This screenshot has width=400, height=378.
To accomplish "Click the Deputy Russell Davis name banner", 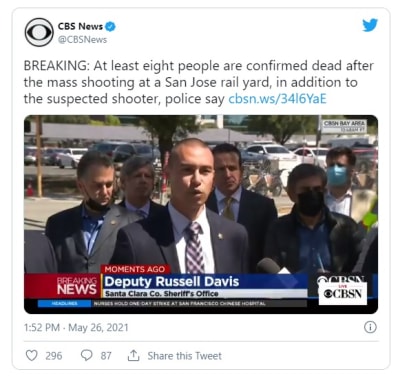I will (172, 282).
